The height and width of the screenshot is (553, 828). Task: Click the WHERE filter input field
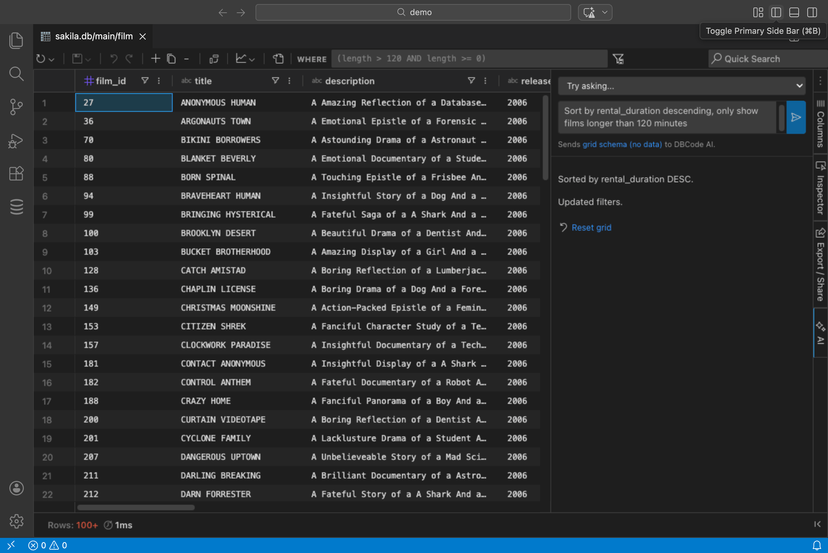[x=469, y=59]
